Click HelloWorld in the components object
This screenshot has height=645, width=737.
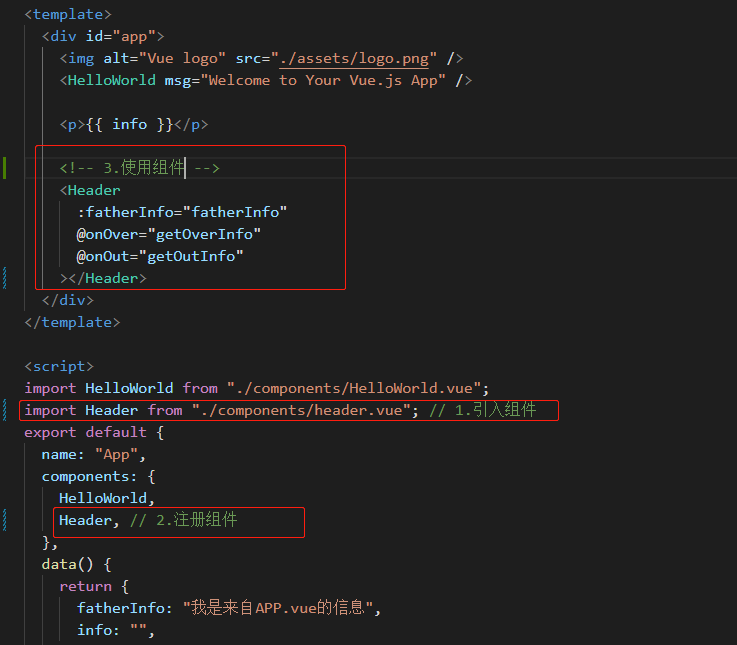pos(103,498)
